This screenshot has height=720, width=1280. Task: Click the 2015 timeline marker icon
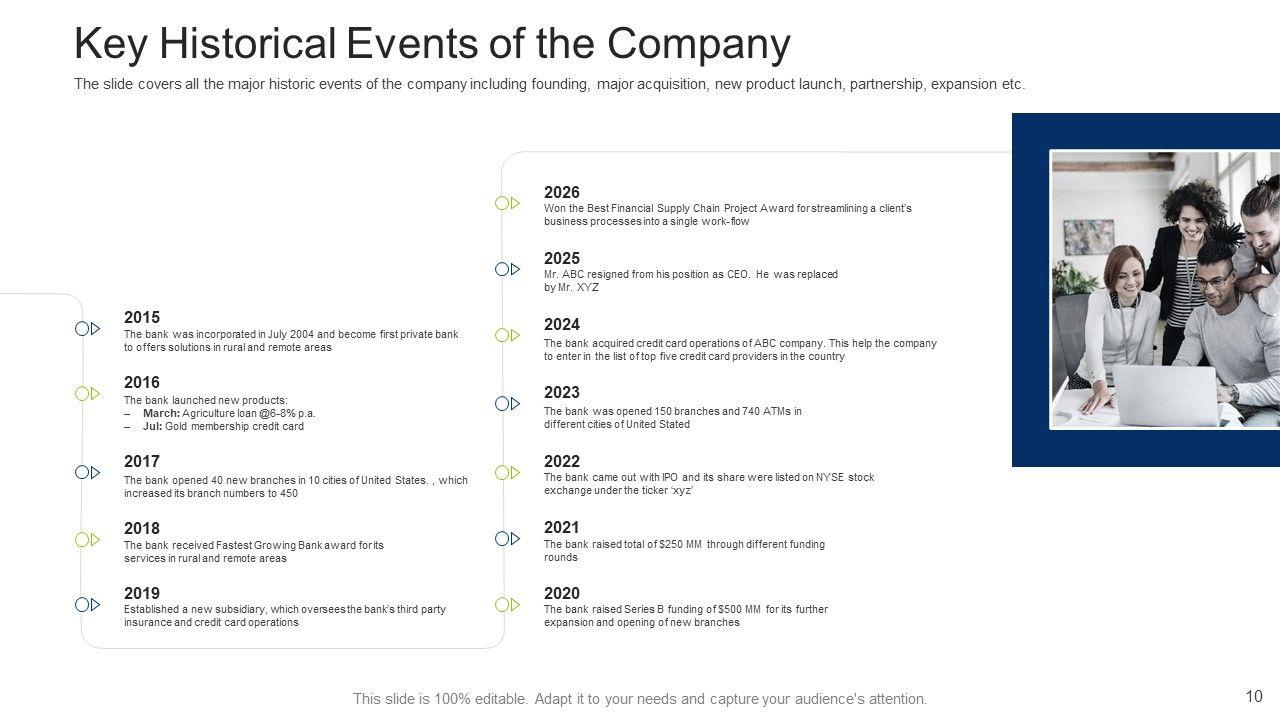coord(88,328)
